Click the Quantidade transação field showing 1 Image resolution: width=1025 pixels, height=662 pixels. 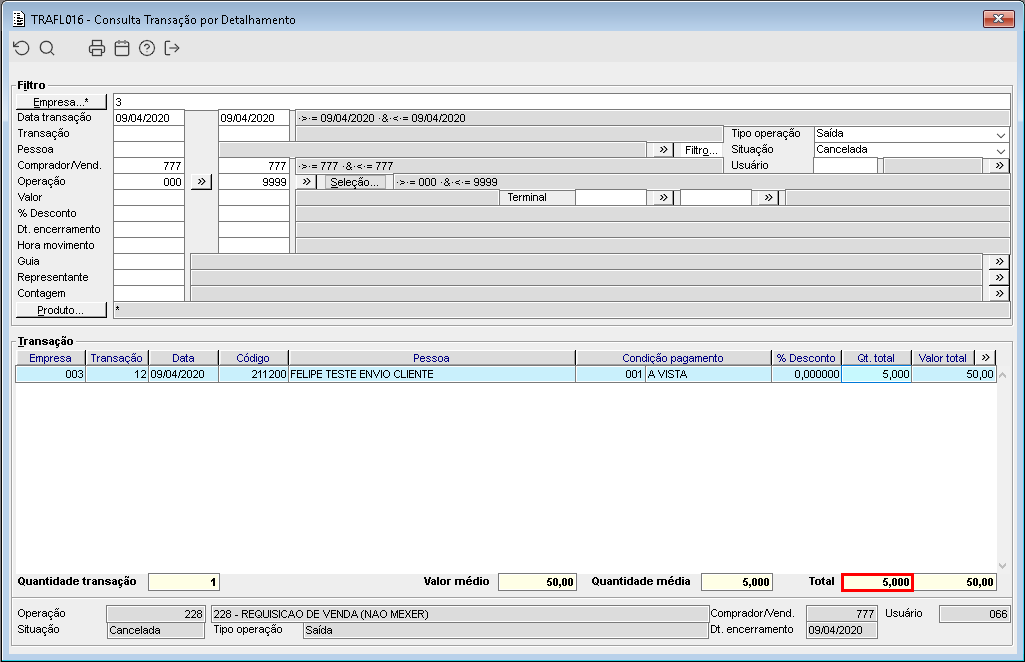tap(184, 582)
